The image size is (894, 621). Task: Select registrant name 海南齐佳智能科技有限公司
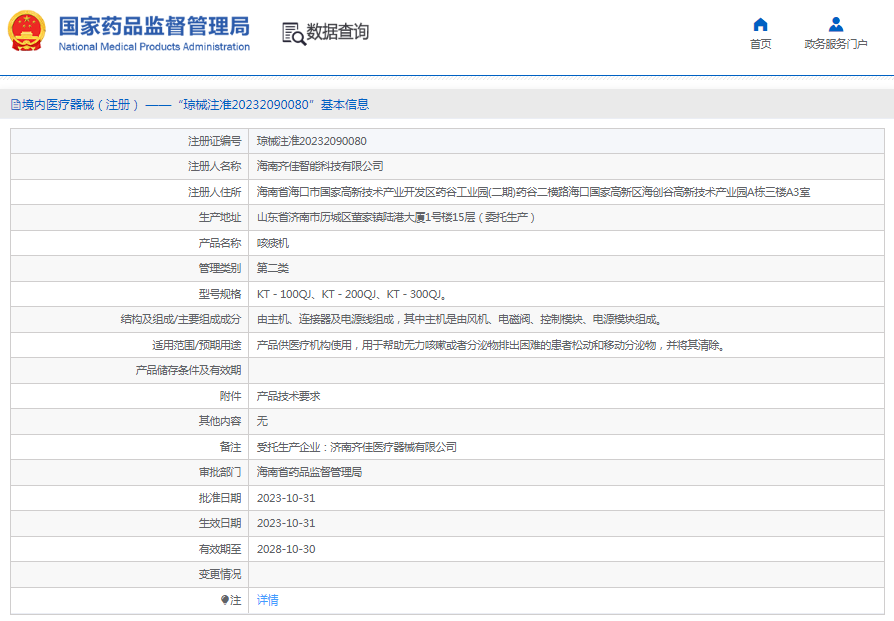320,167
